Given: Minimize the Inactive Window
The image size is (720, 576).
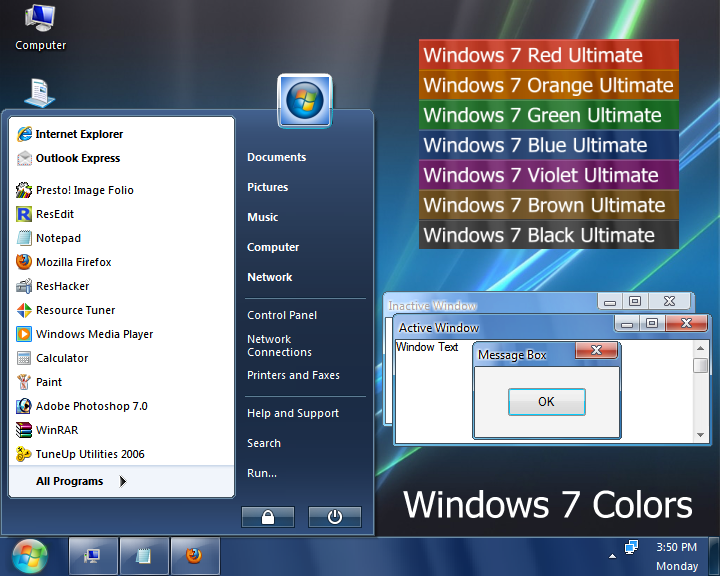Looking at the screenshot, I should click(610, 301).
